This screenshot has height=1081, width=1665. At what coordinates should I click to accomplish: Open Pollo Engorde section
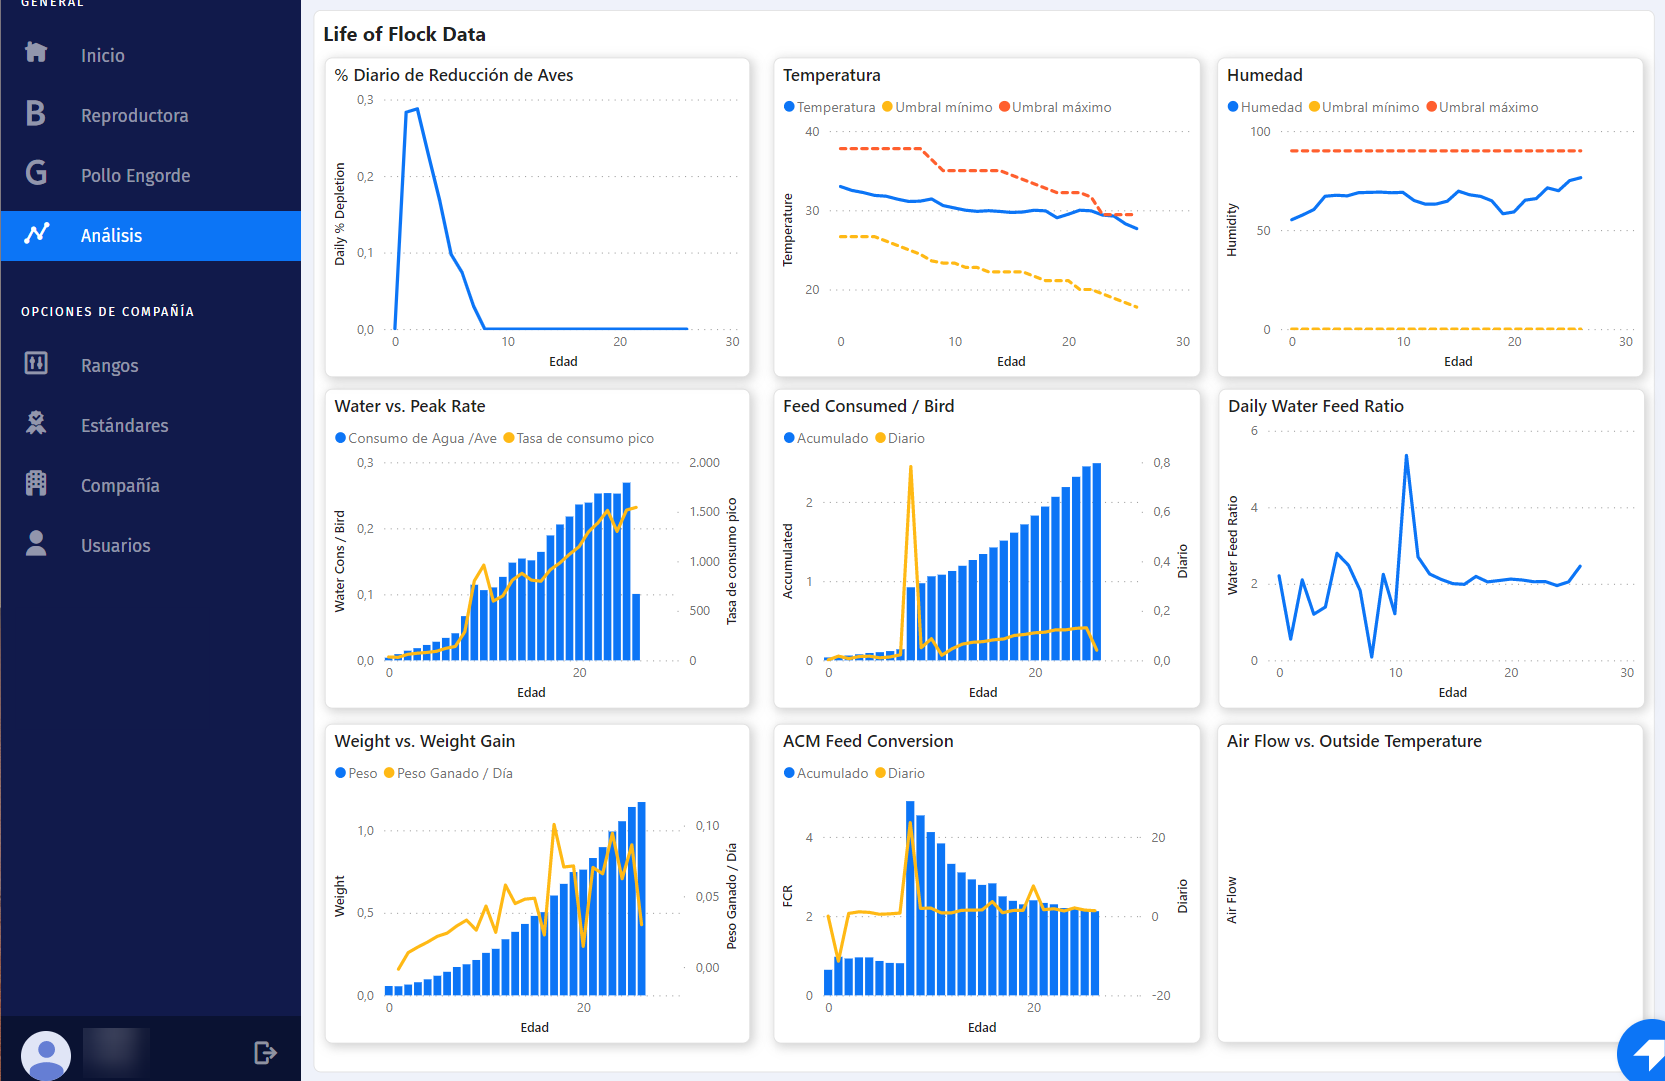135,175
